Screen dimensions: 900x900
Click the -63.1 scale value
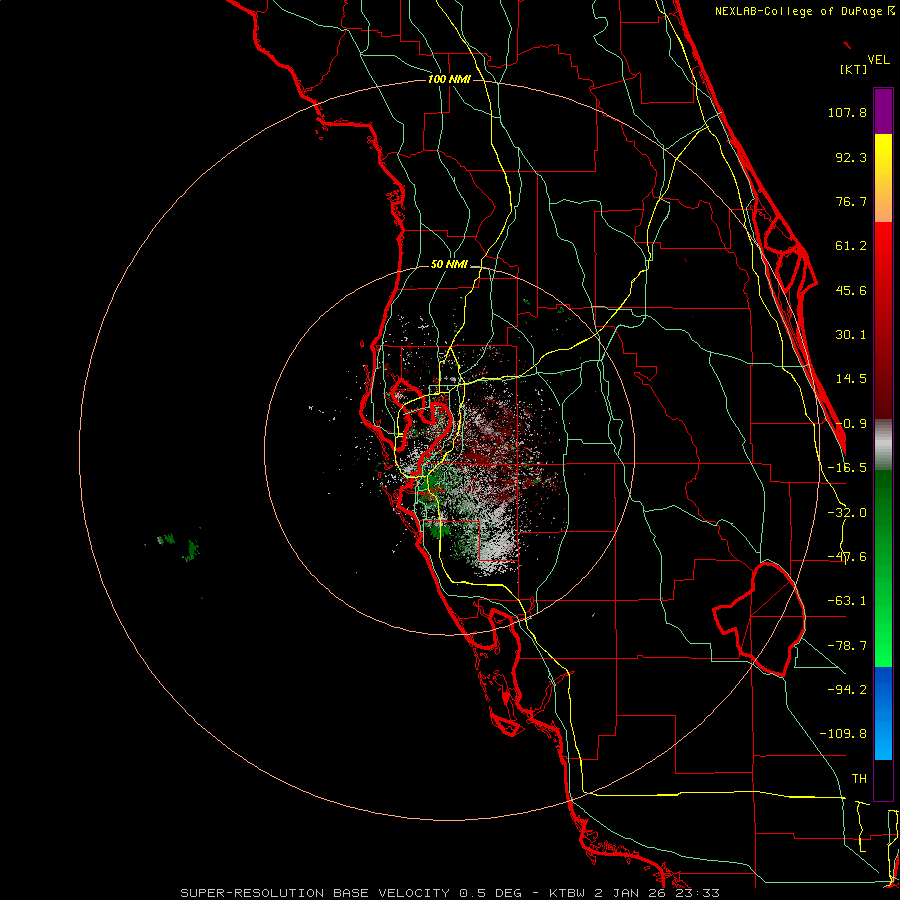point(847,601)
